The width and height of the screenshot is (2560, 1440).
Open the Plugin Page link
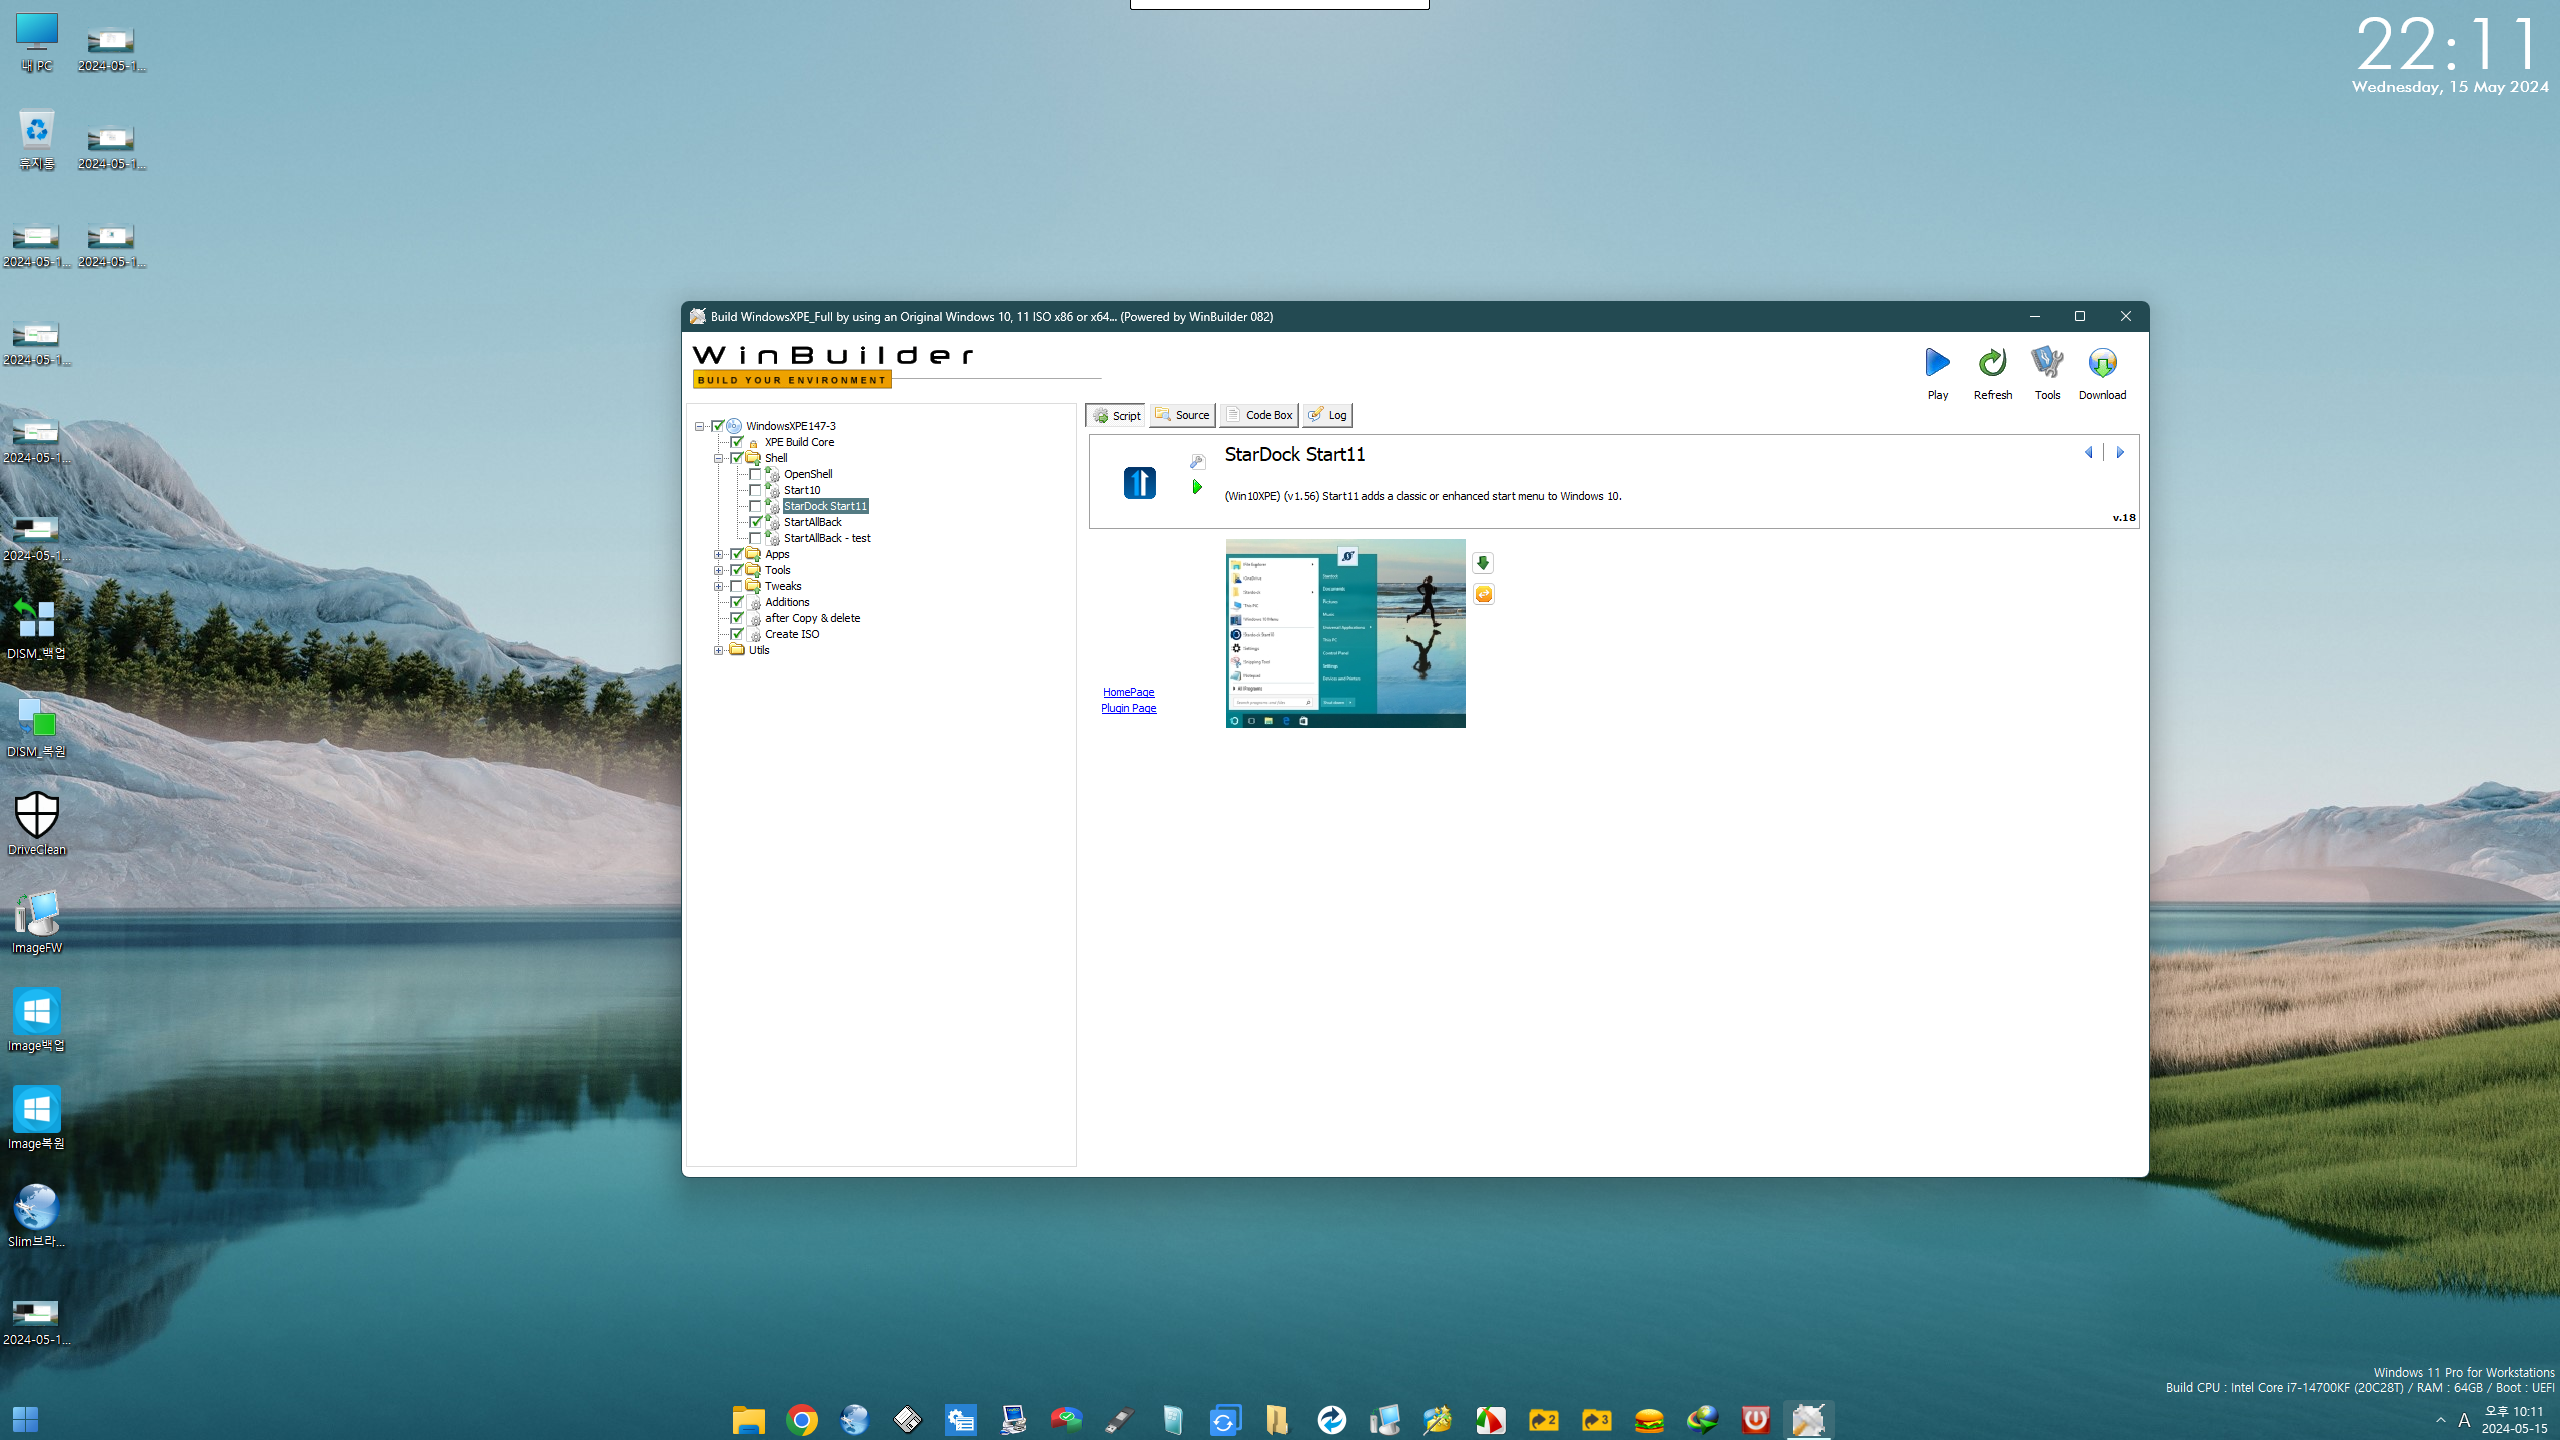point(1128,708)
